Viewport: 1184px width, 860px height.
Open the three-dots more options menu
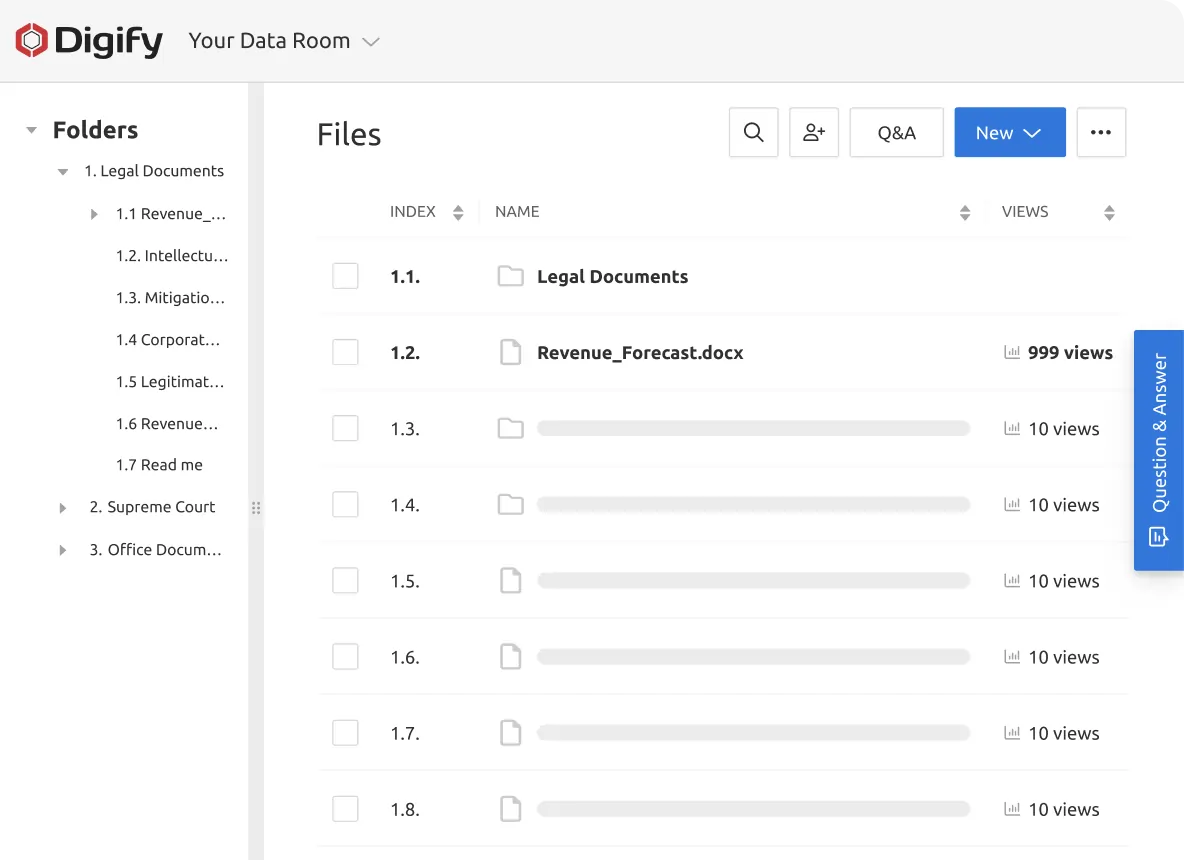point(1101,133)
